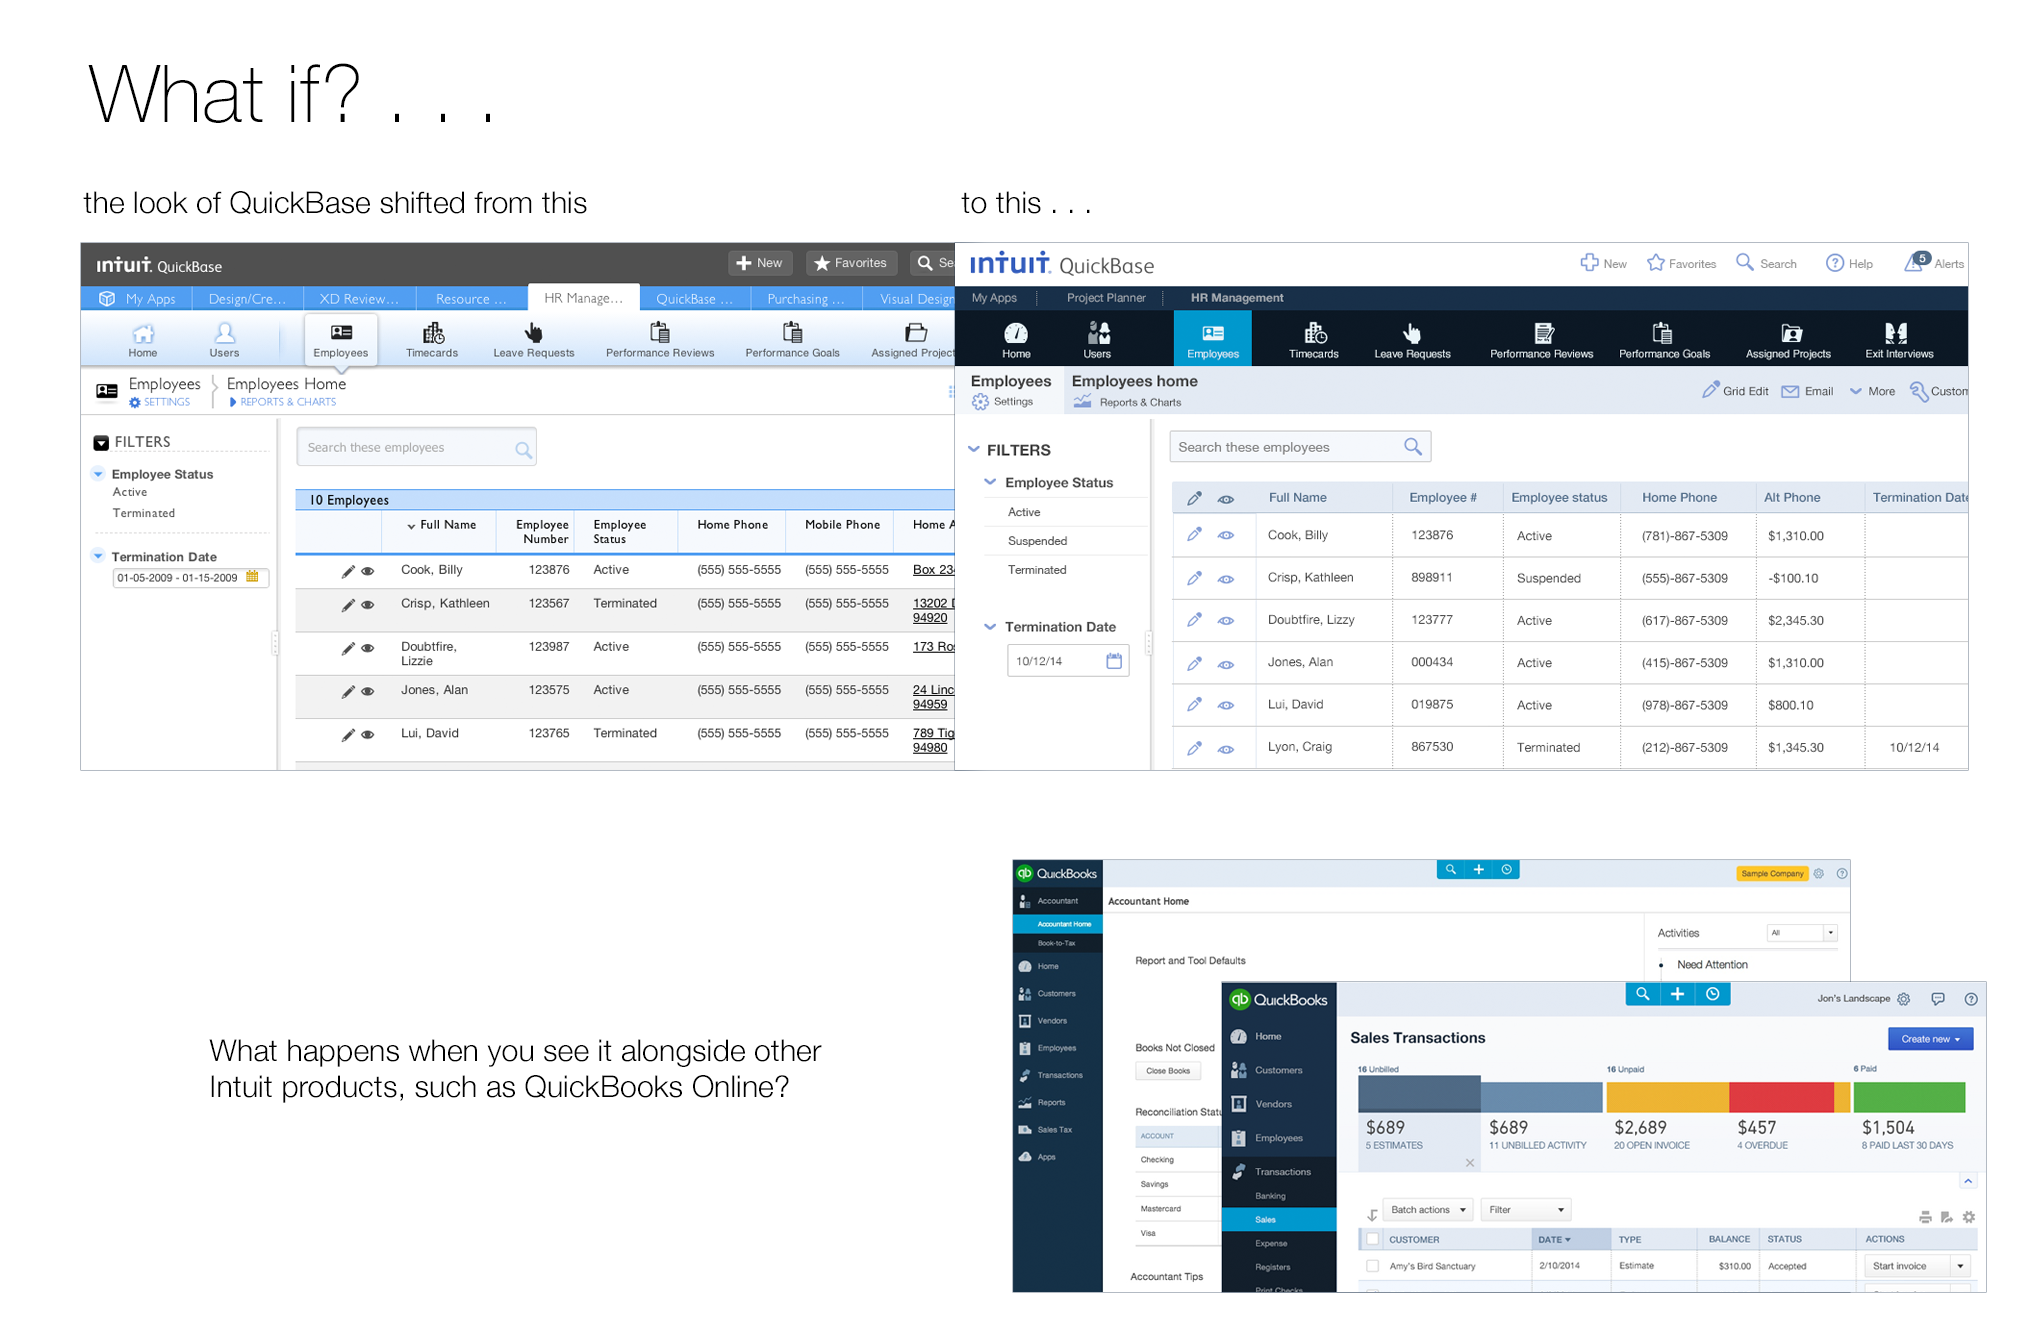Click Alerts bell icon in new QuickBase header

point(1915,262)
